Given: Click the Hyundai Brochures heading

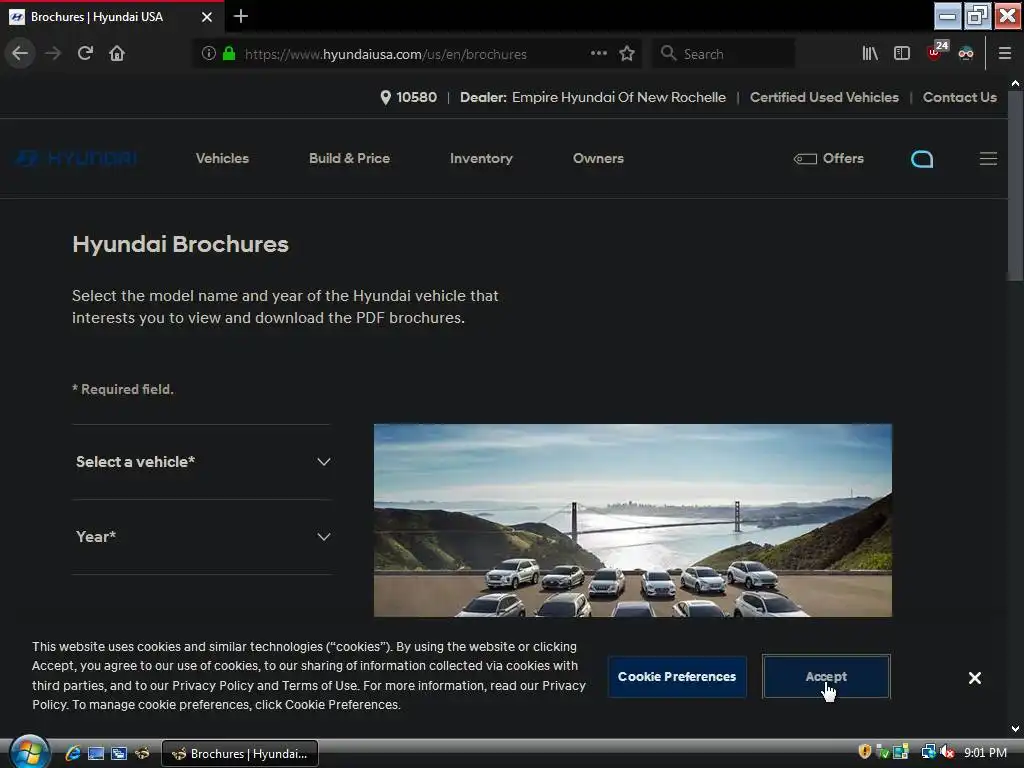Looking at the screenshot, I should [x=180, y=244].
